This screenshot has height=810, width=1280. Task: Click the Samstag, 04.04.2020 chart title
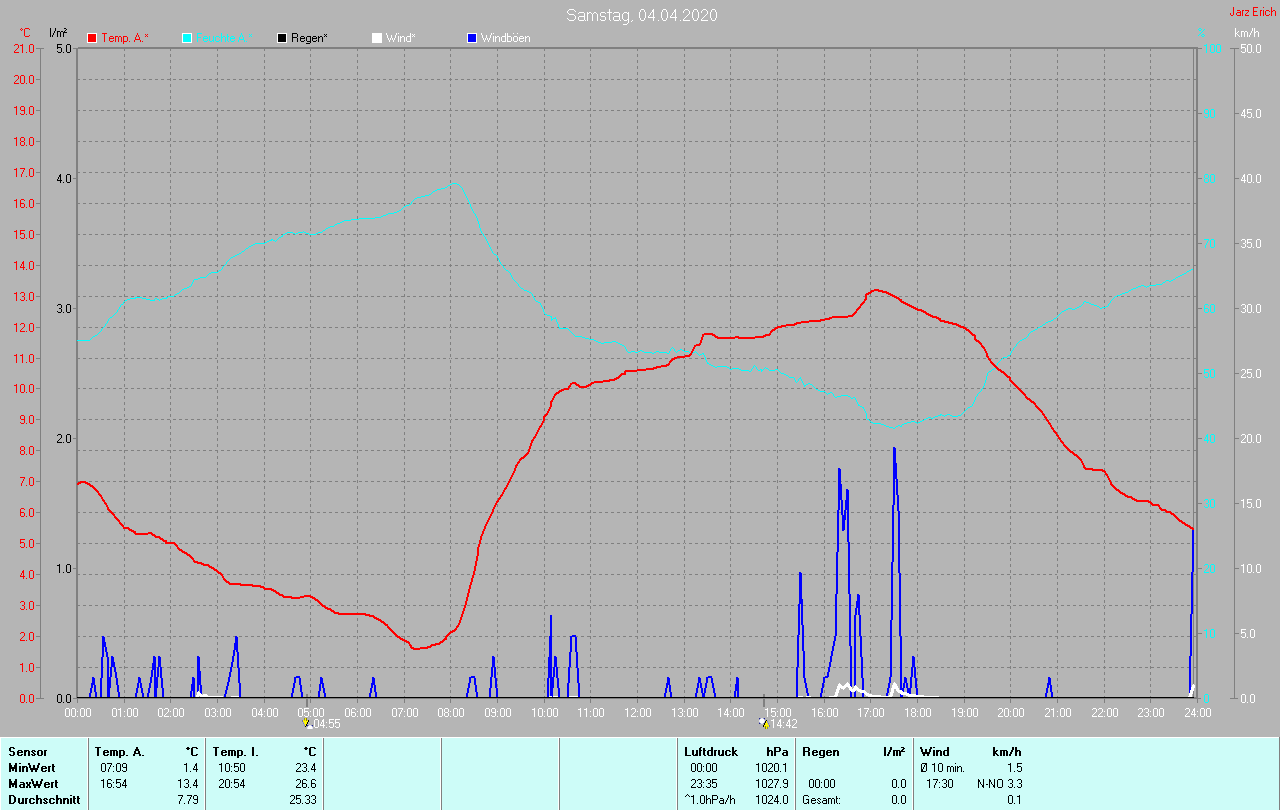click(641, 15)
